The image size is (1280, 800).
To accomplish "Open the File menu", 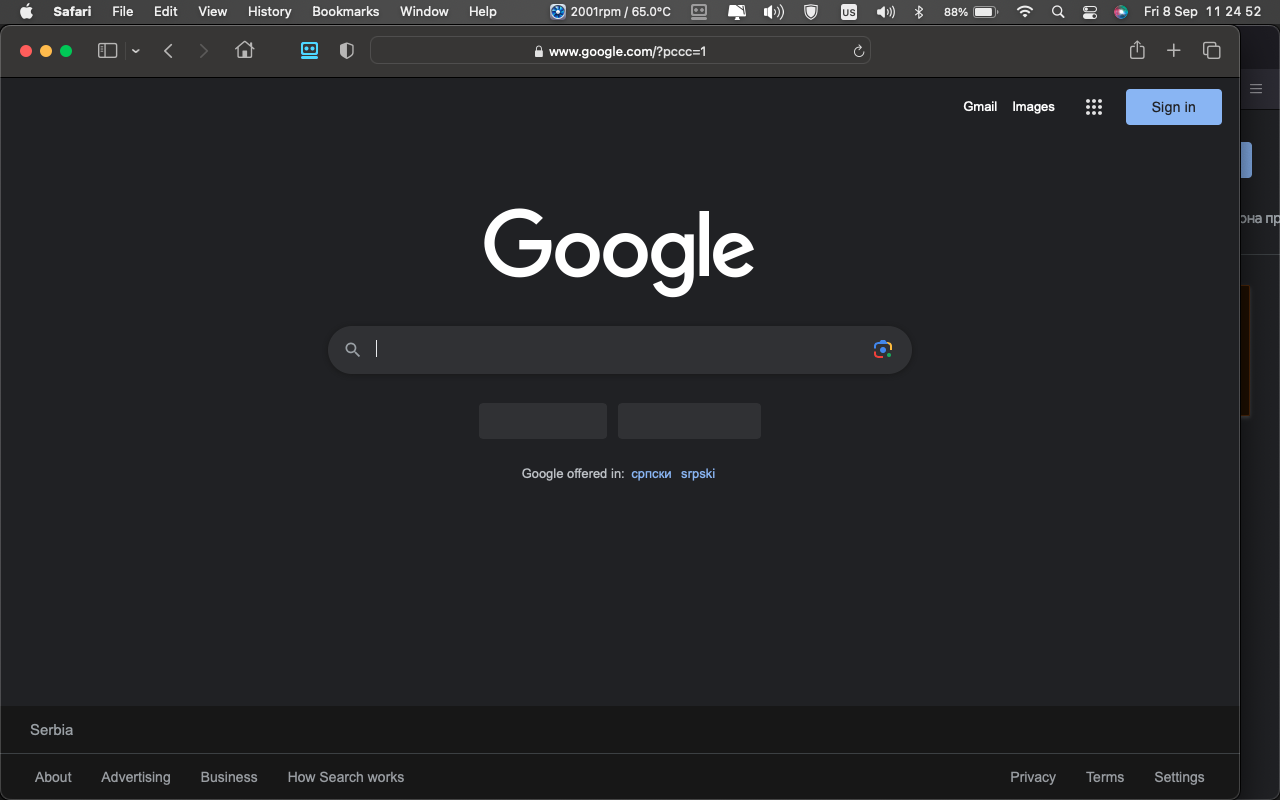I will pos(123,12).
